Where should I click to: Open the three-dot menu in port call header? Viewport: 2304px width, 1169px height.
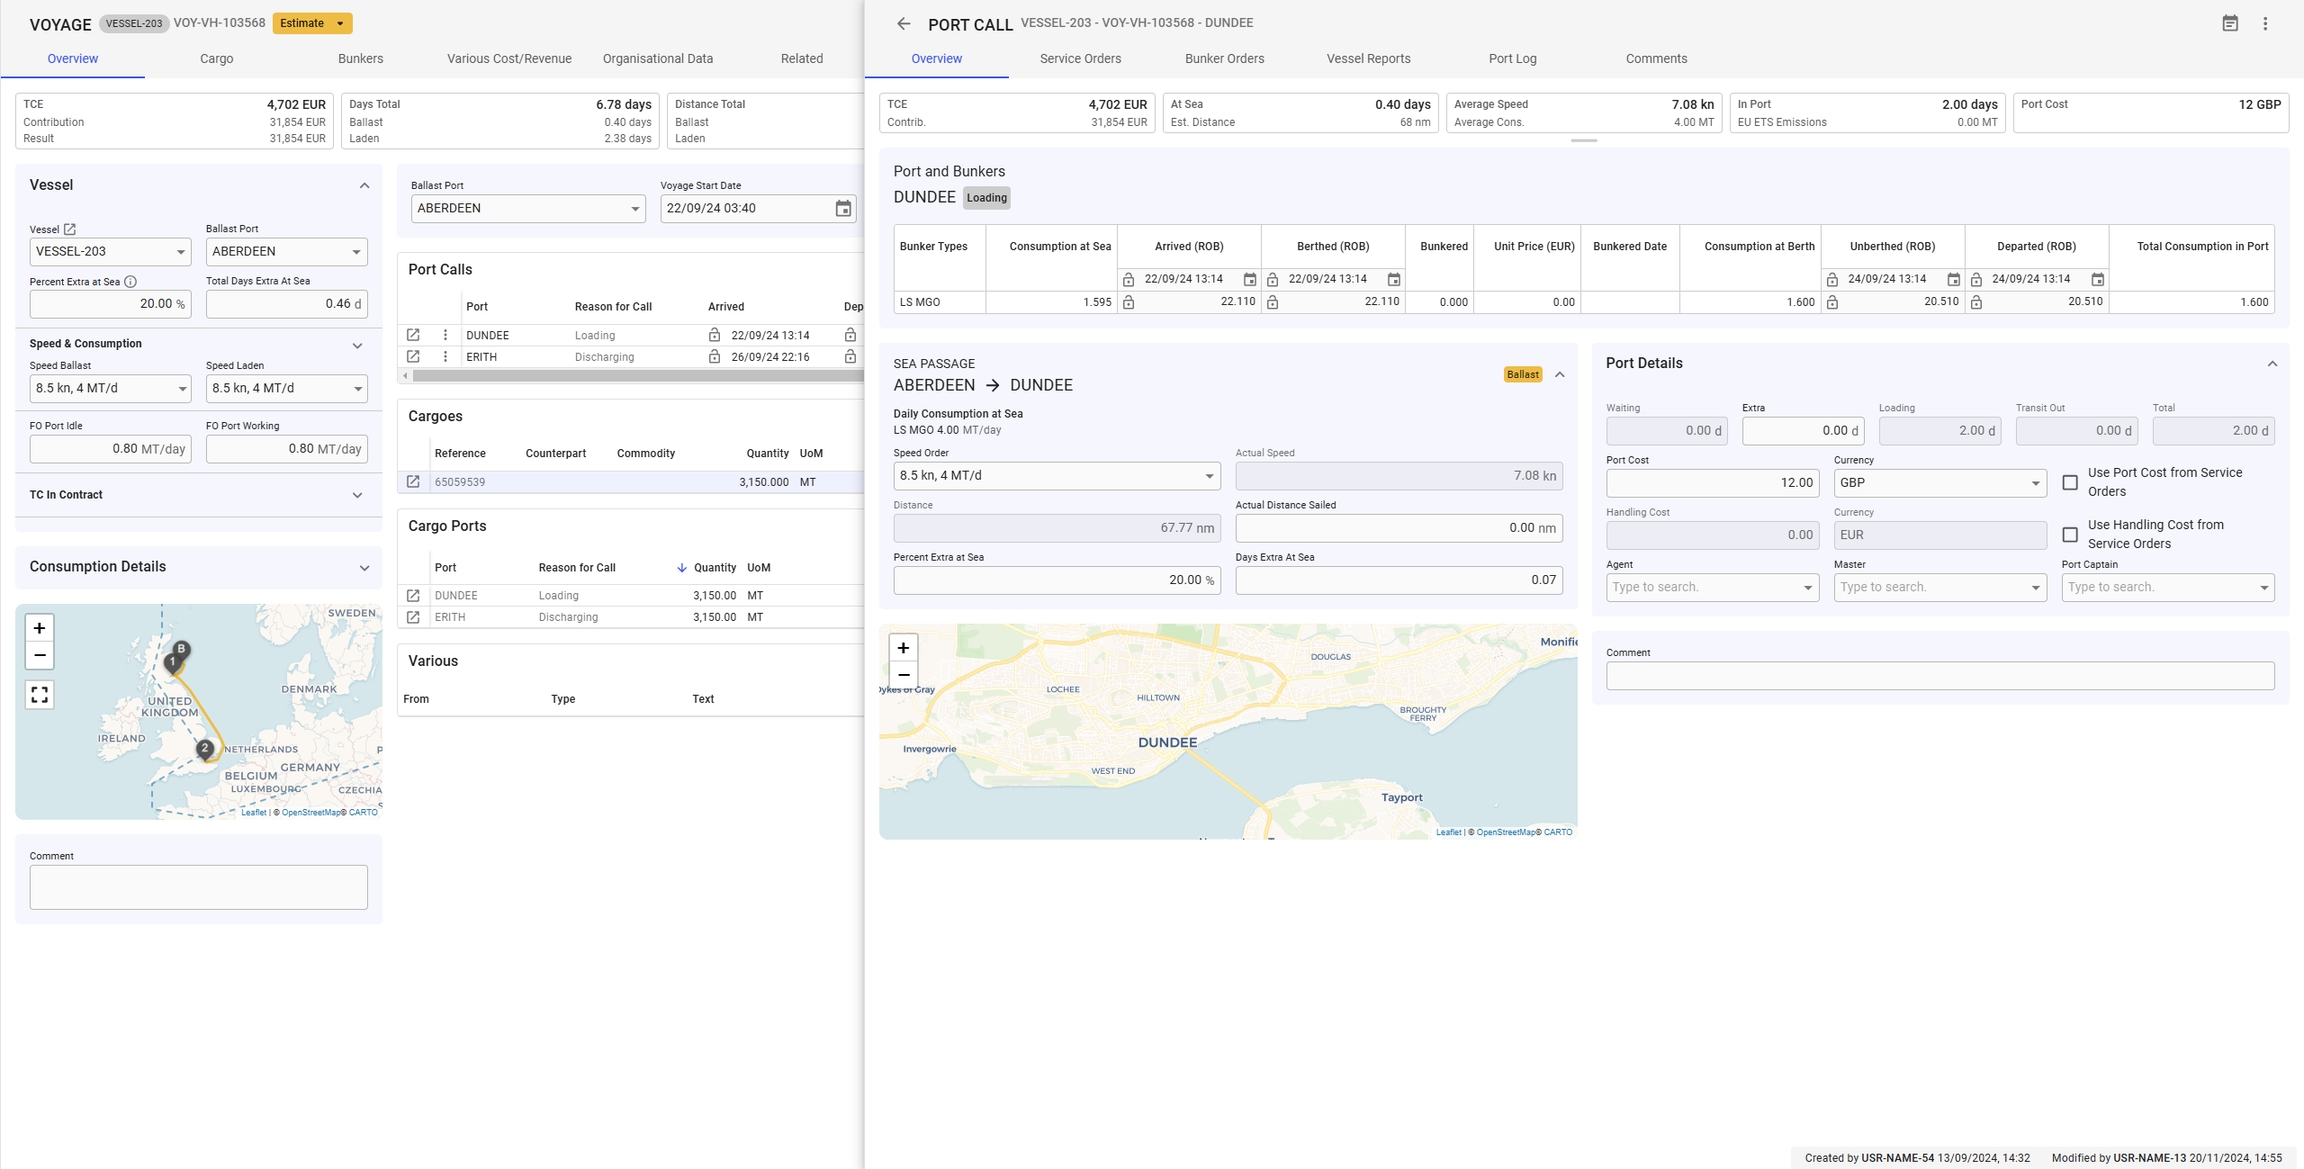coord(2265,24)
